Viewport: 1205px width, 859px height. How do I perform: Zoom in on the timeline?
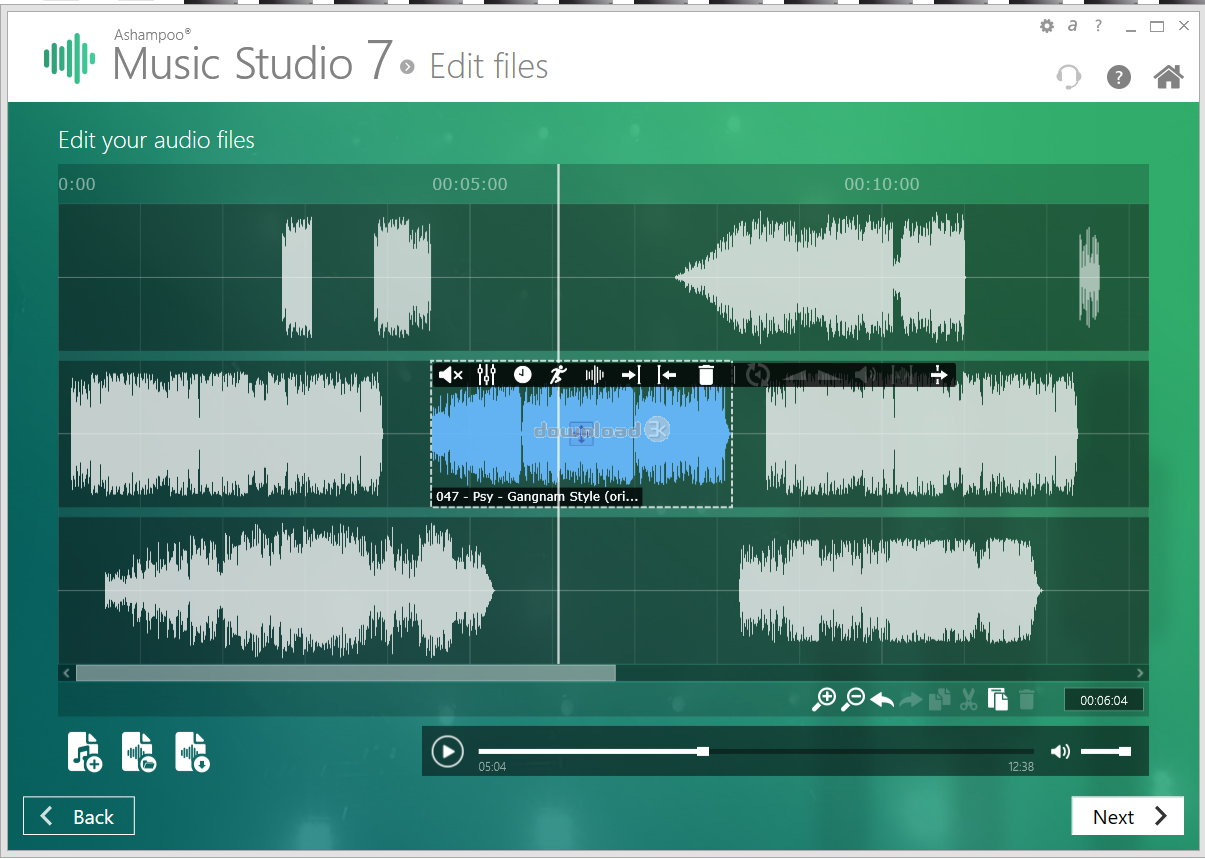coord(824,700)
